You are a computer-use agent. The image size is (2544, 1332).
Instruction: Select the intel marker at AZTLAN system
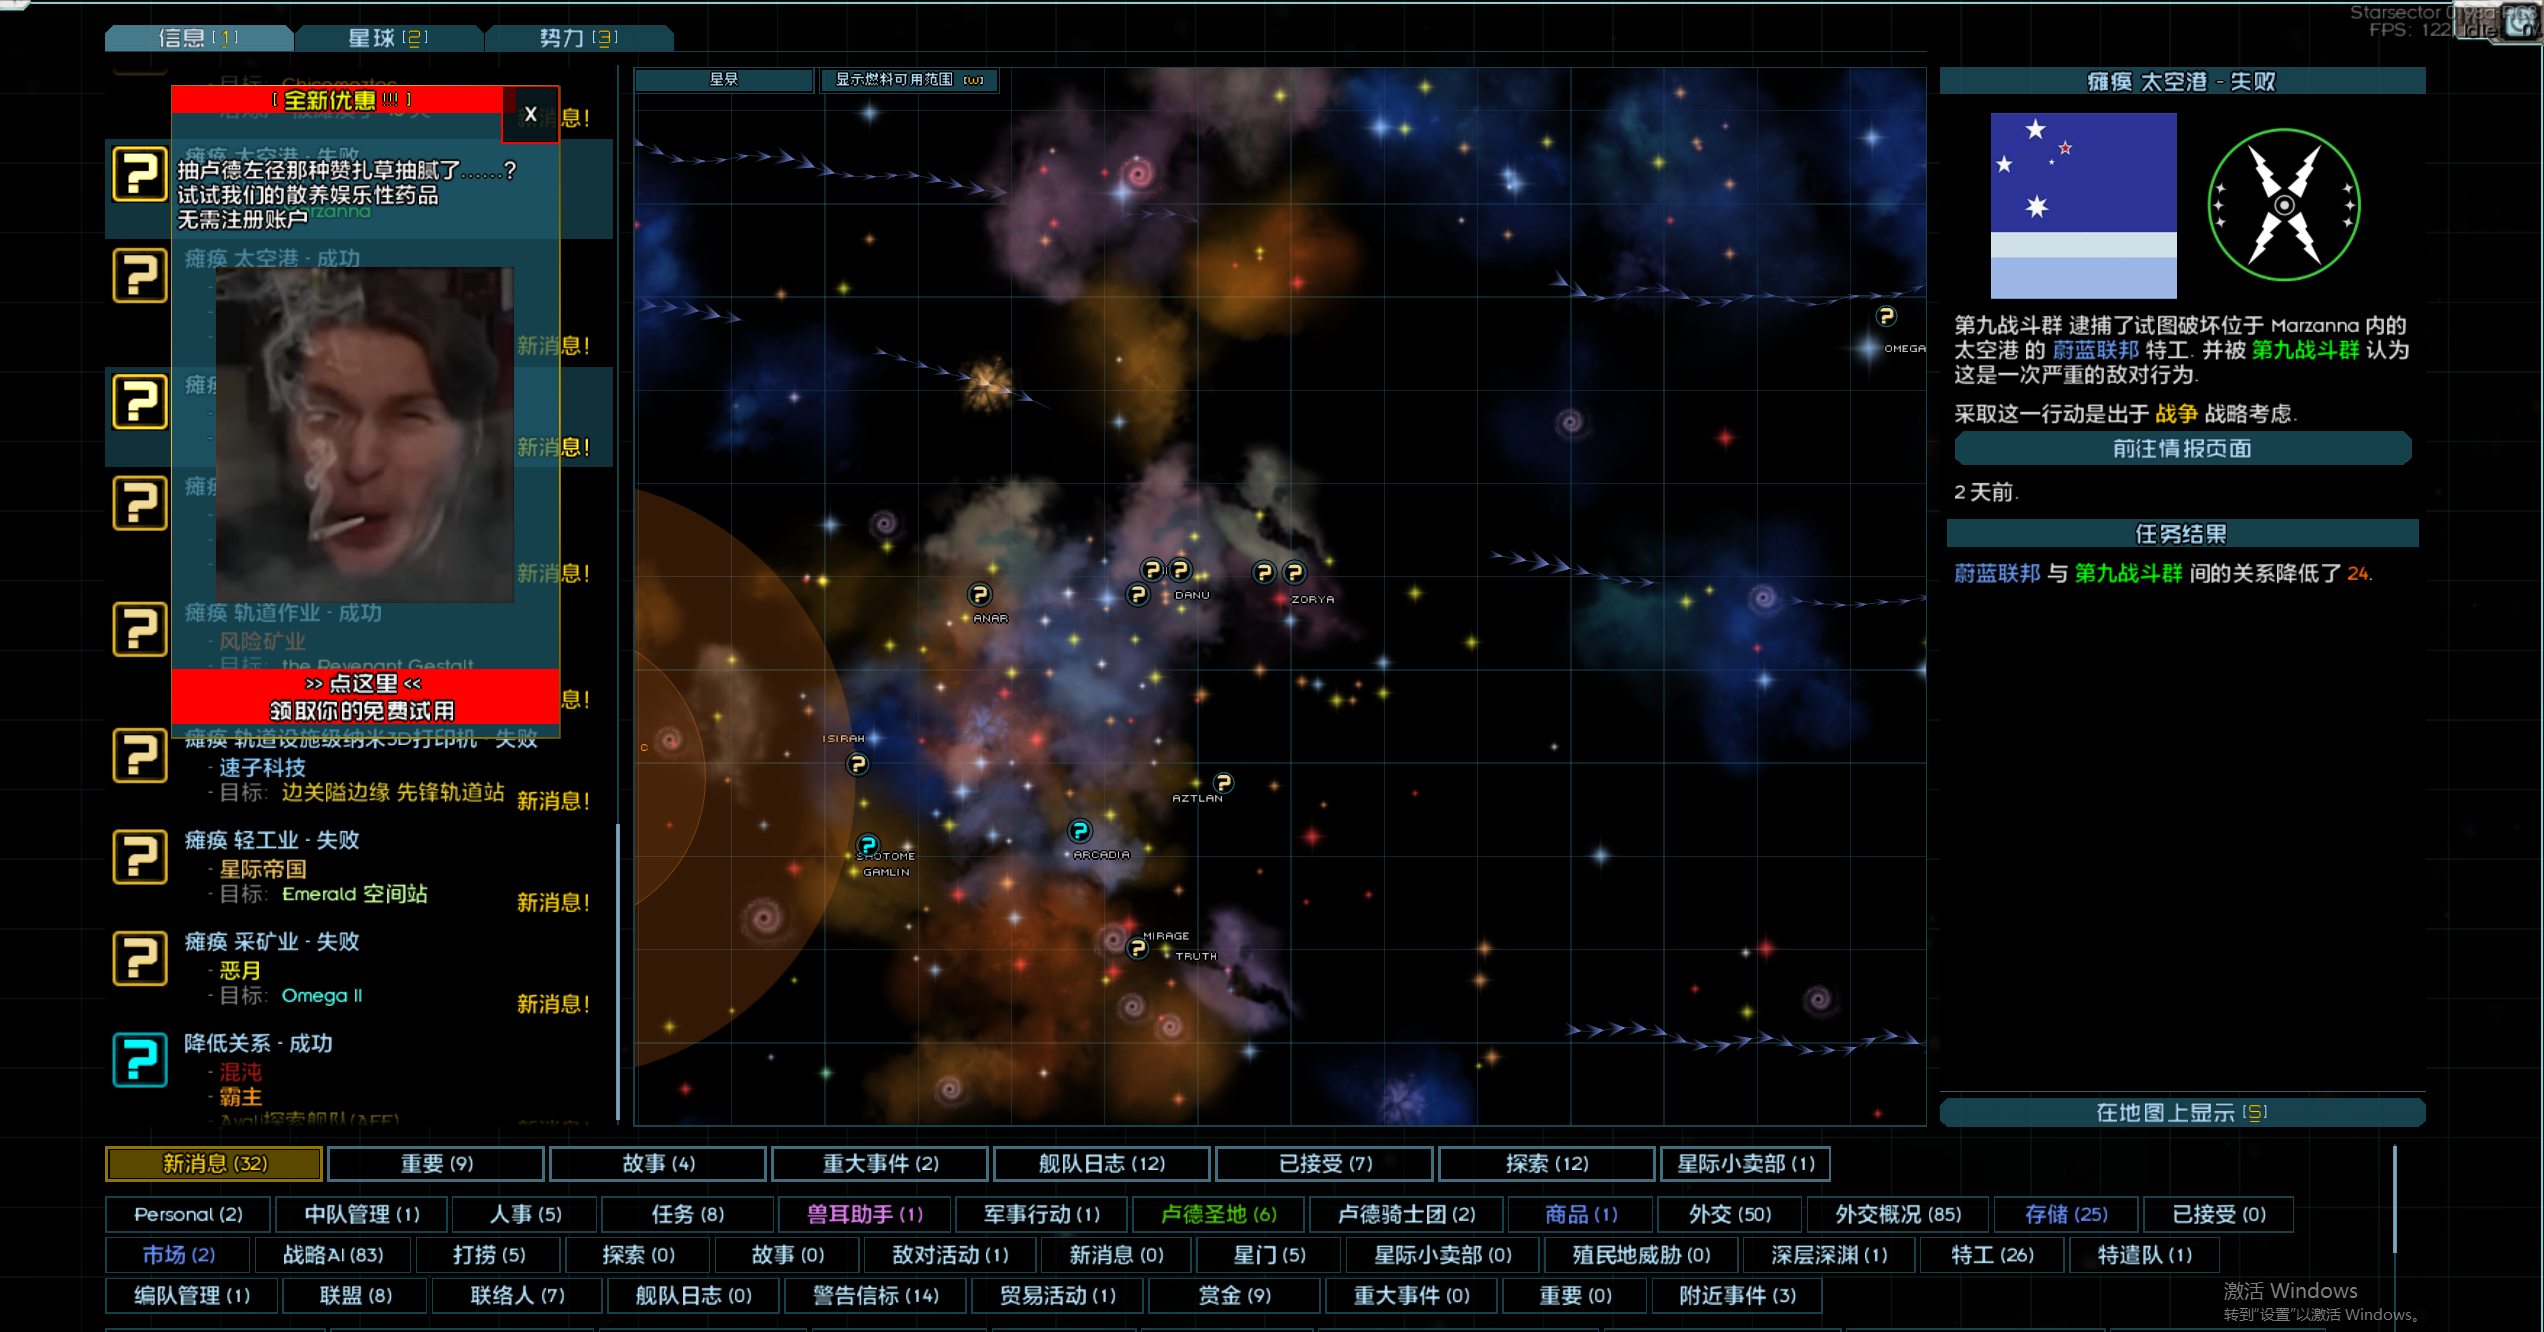(1223, 783)
